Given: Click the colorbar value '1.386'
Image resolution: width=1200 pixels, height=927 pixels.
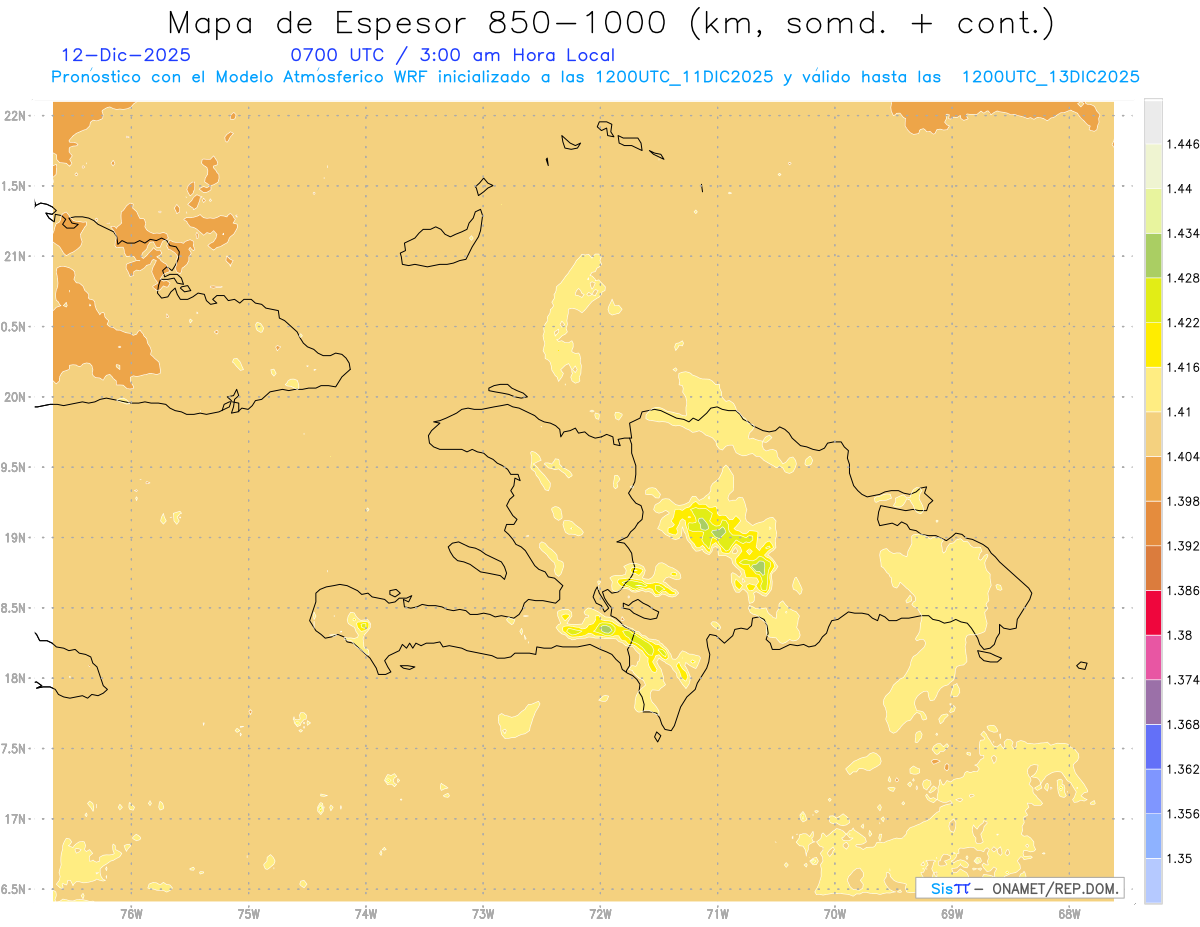Looking at the screenshot, I should coord(1183,590).
